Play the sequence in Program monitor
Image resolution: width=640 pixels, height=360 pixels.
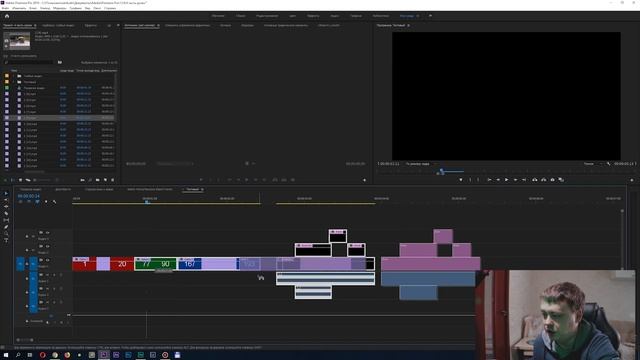[x=507, y=180]
